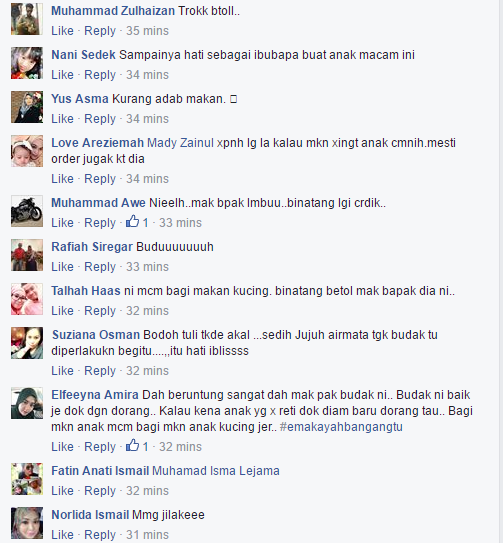Open Nani Sedek's profile picture
This screenshot has height=543, width=503.
click(27, 63)
